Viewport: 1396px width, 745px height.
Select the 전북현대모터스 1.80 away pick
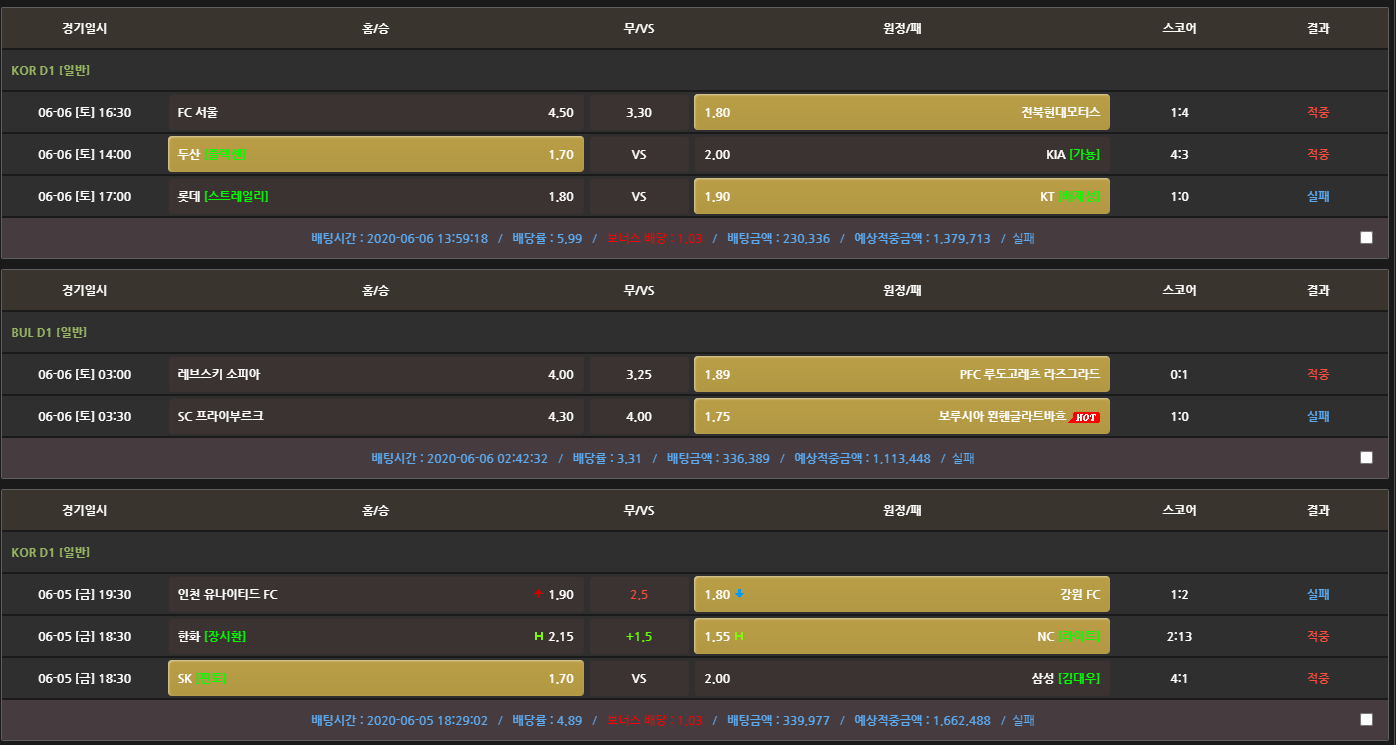901,112
